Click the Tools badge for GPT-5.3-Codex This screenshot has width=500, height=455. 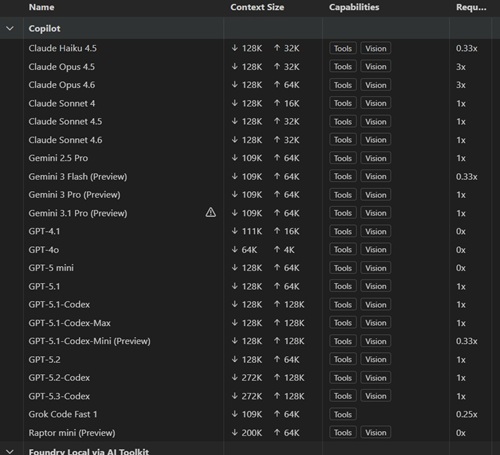343,396
